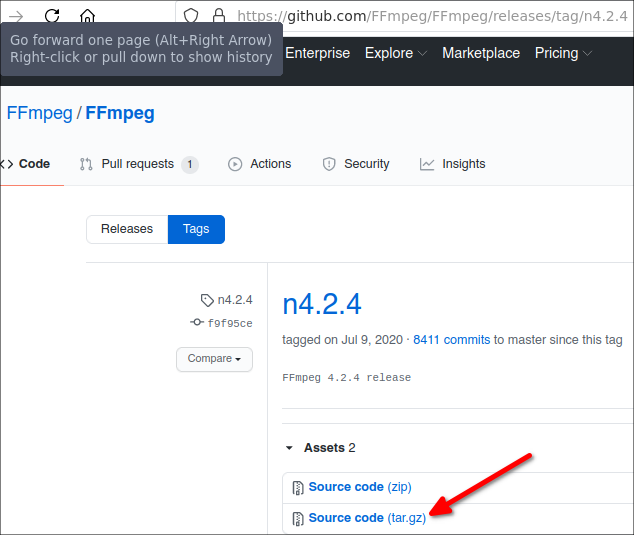Viewport: 634px width, 535px height.
Task: Click the Insights graph icon
Action: (x=427, y=164)
